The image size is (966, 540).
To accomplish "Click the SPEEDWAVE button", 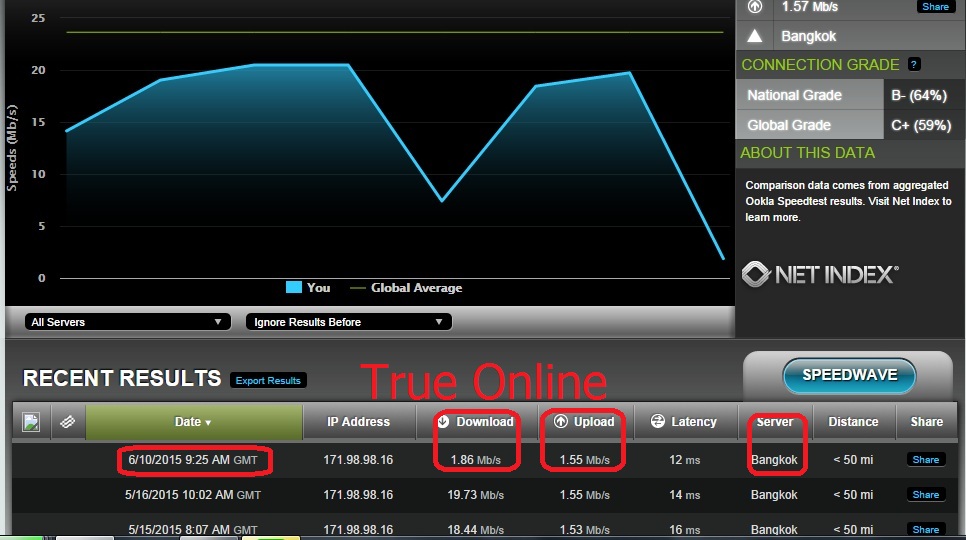I will tap(849, 375).
